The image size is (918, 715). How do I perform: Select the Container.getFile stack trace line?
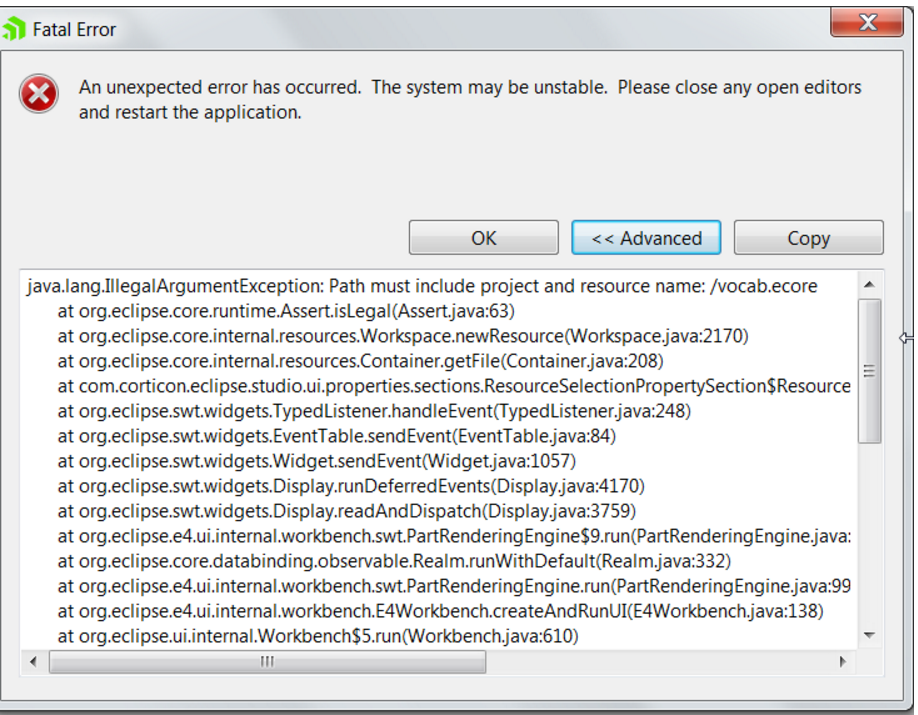coord(360,361)
